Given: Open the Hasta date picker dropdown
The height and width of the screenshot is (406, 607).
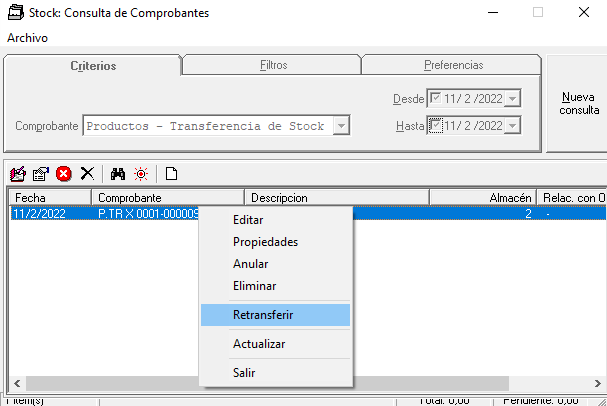Looking at the screenshot, I should pos(512,126).
